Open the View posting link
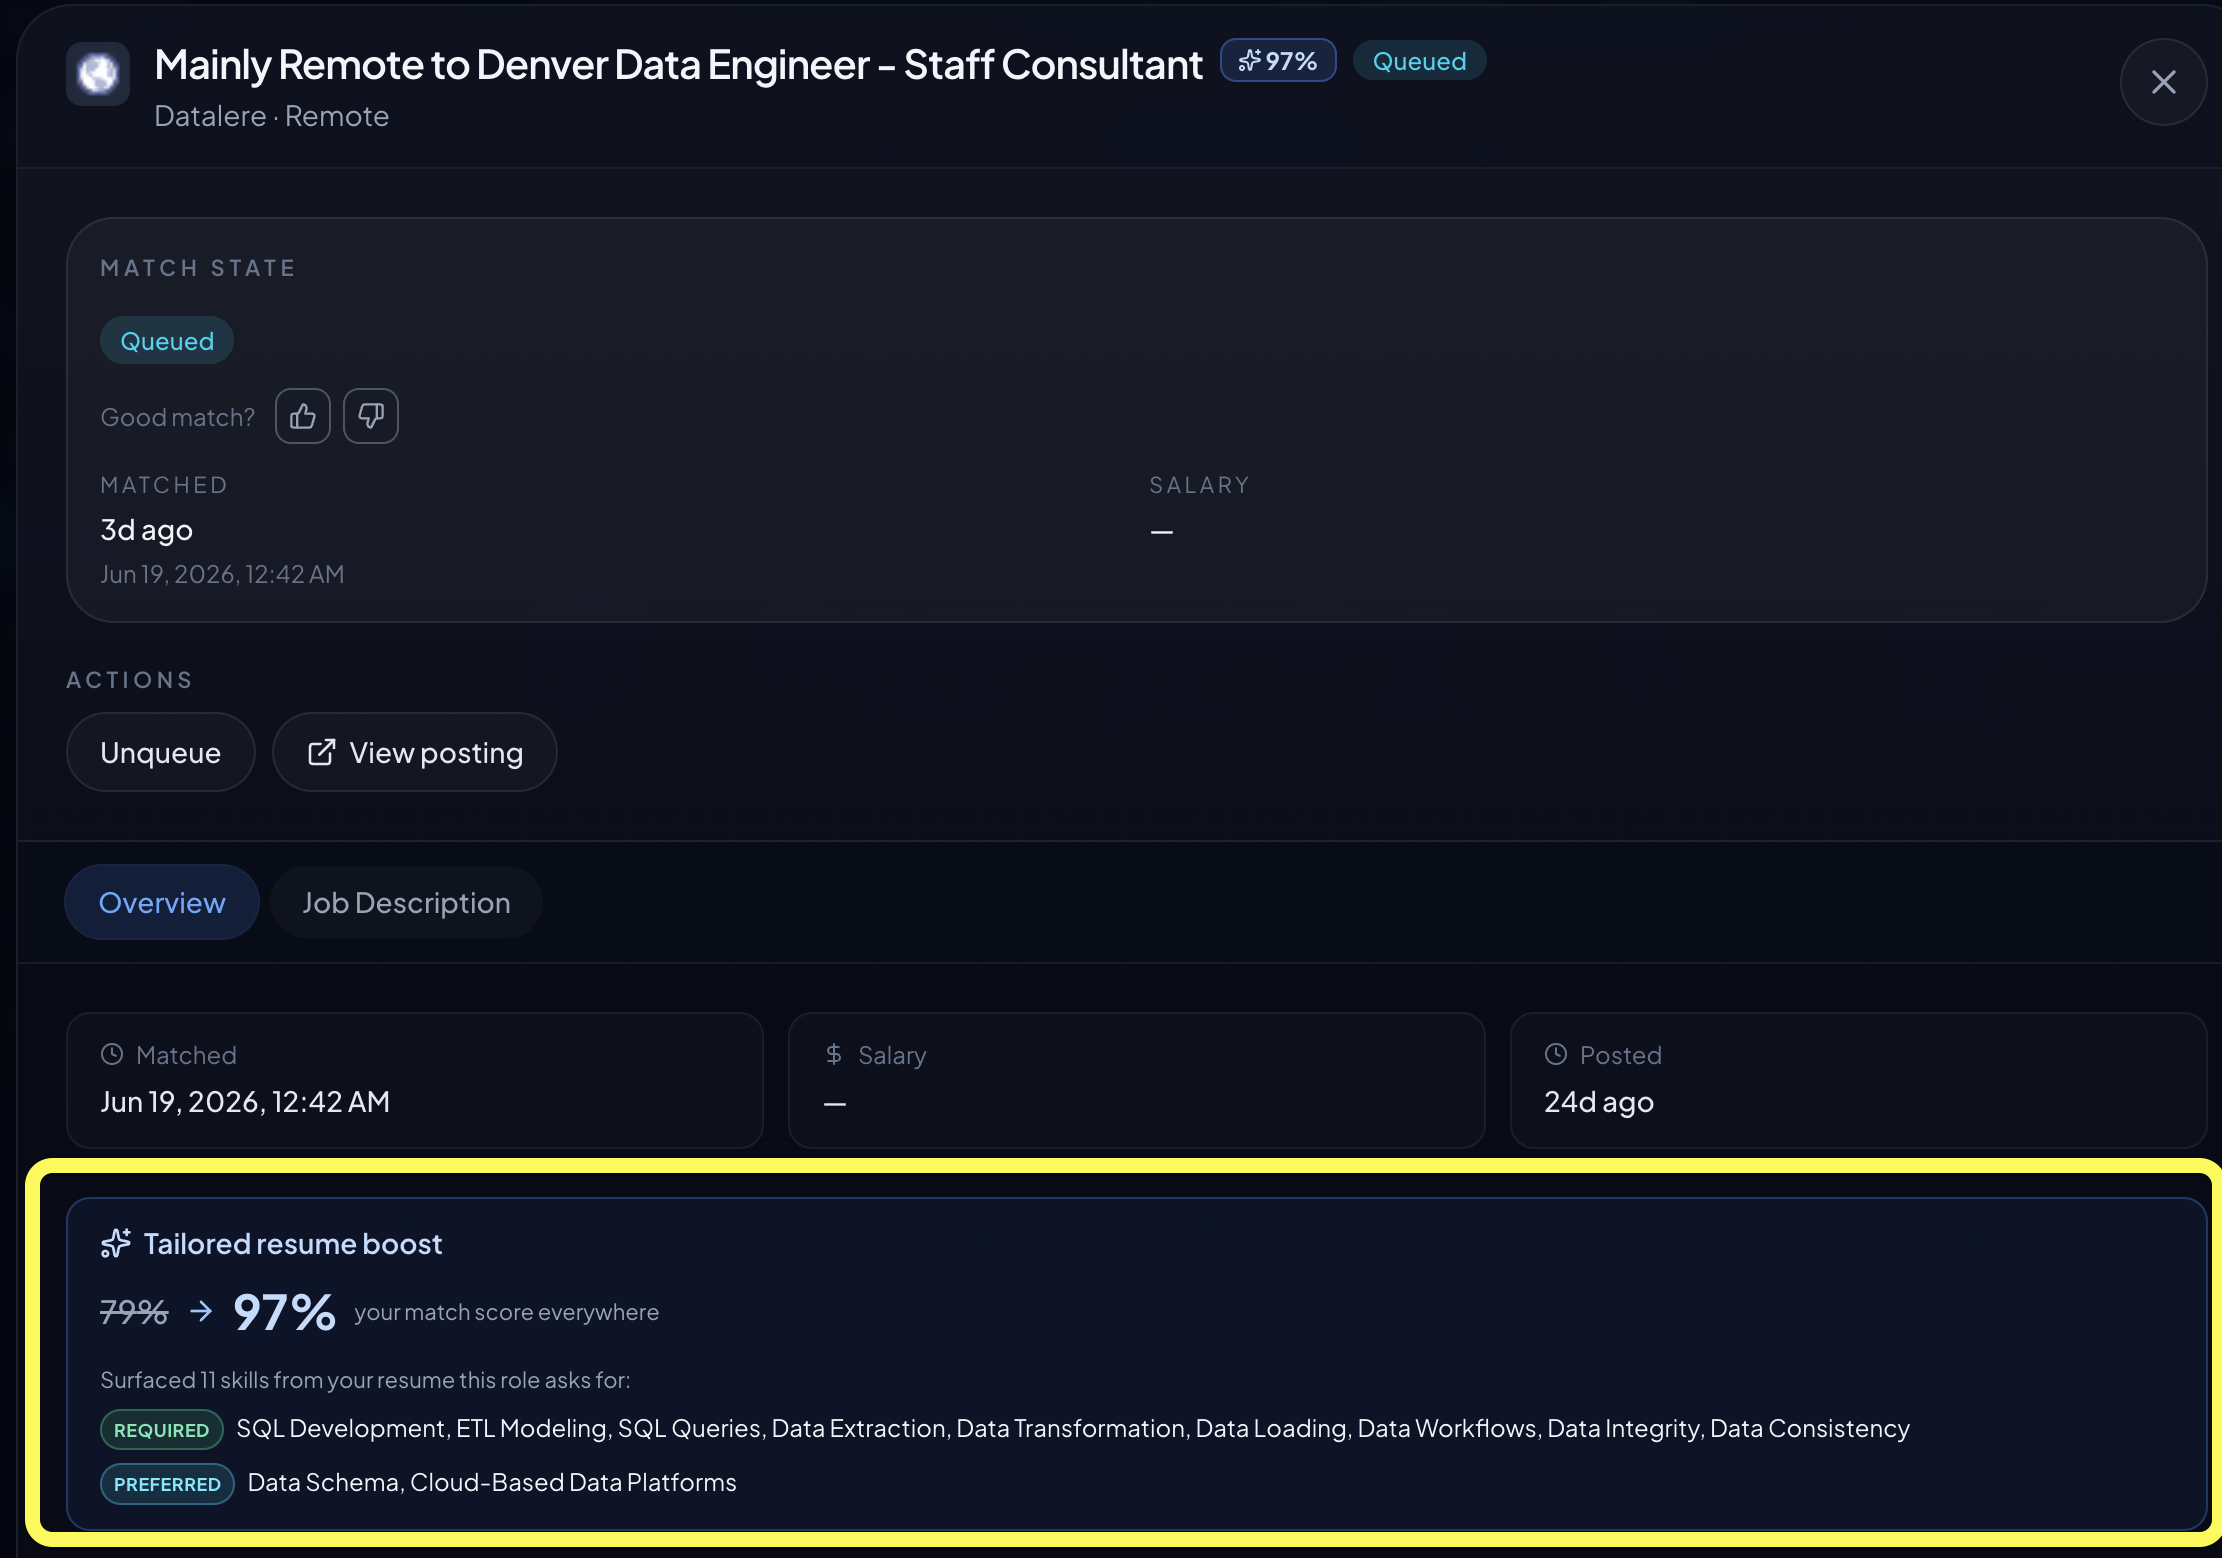The image size is (2222, 1558). tap(415, 752)
